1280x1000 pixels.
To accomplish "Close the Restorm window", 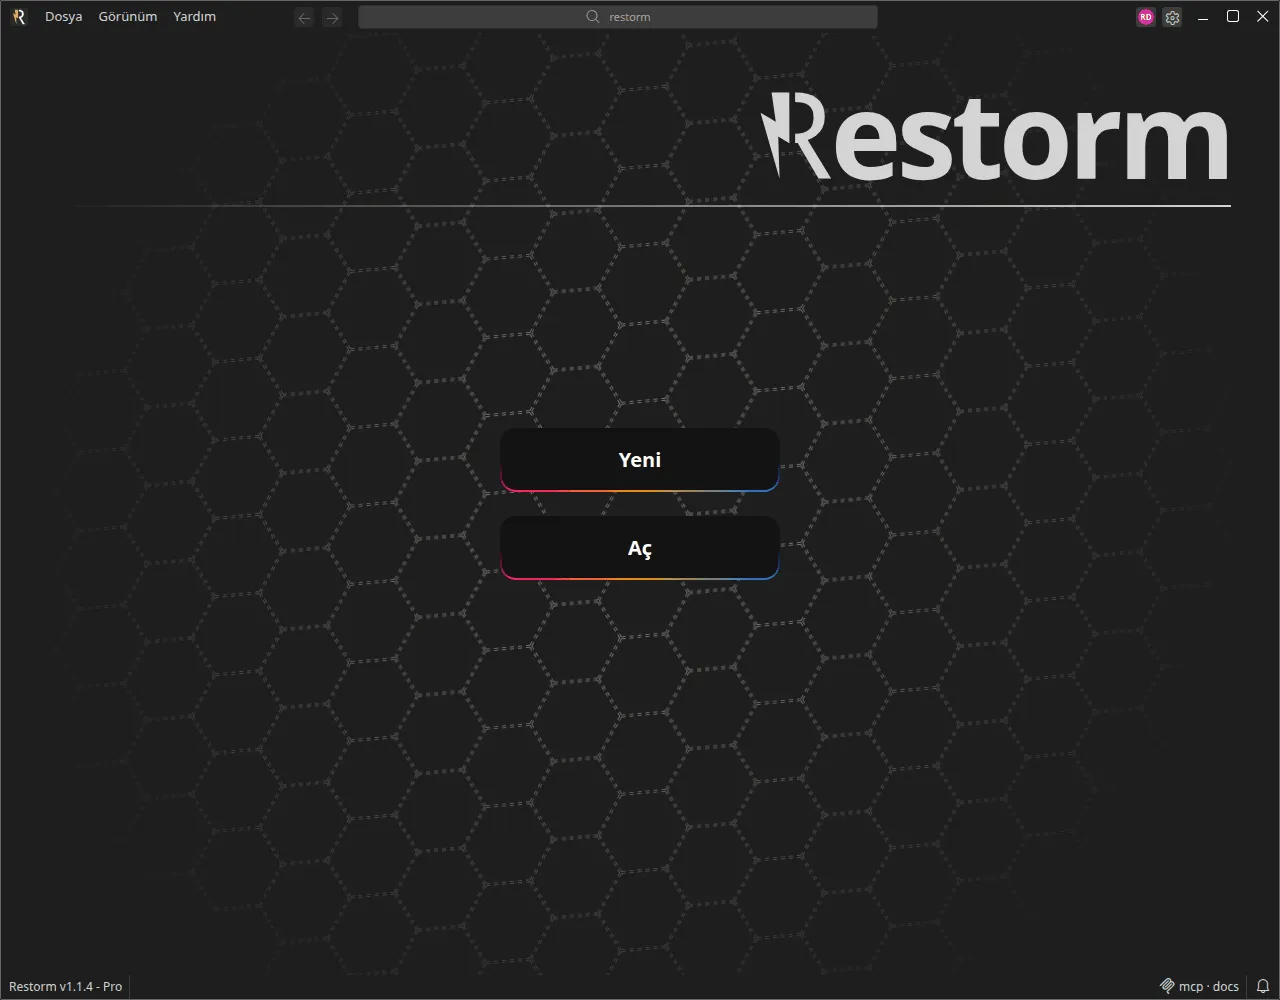I will coord(1263,17).
